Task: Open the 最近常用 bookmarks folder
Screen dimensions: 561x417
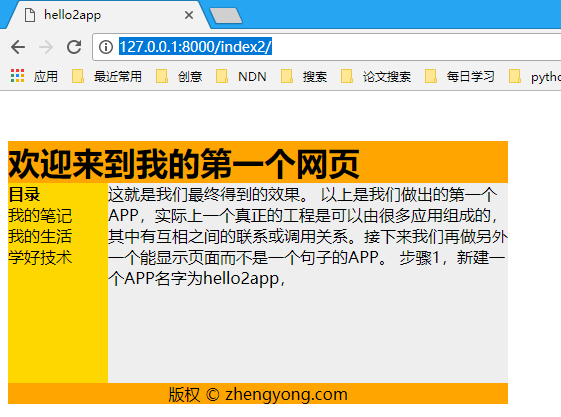Action: click(107, 76)
